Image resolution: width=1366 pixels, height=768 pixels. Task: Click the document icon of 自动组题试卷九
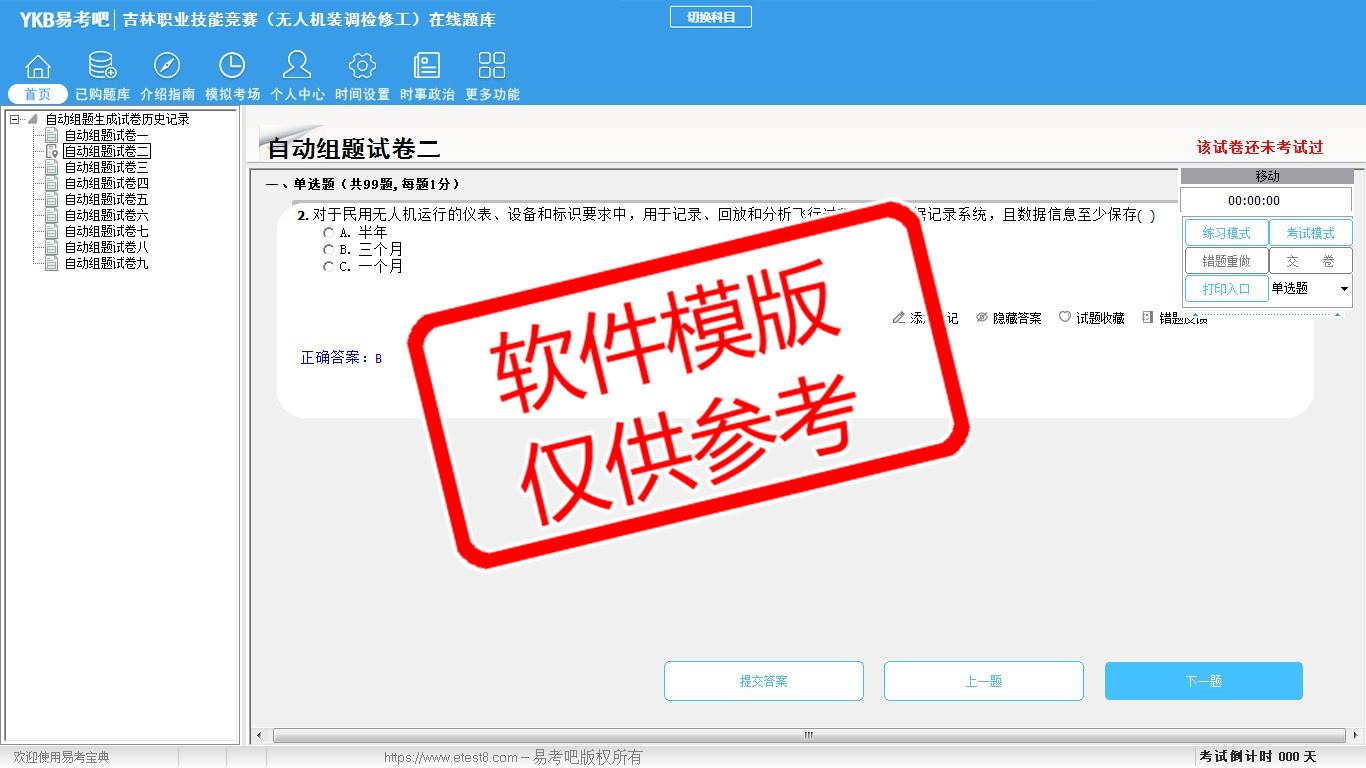click(52, 263)
